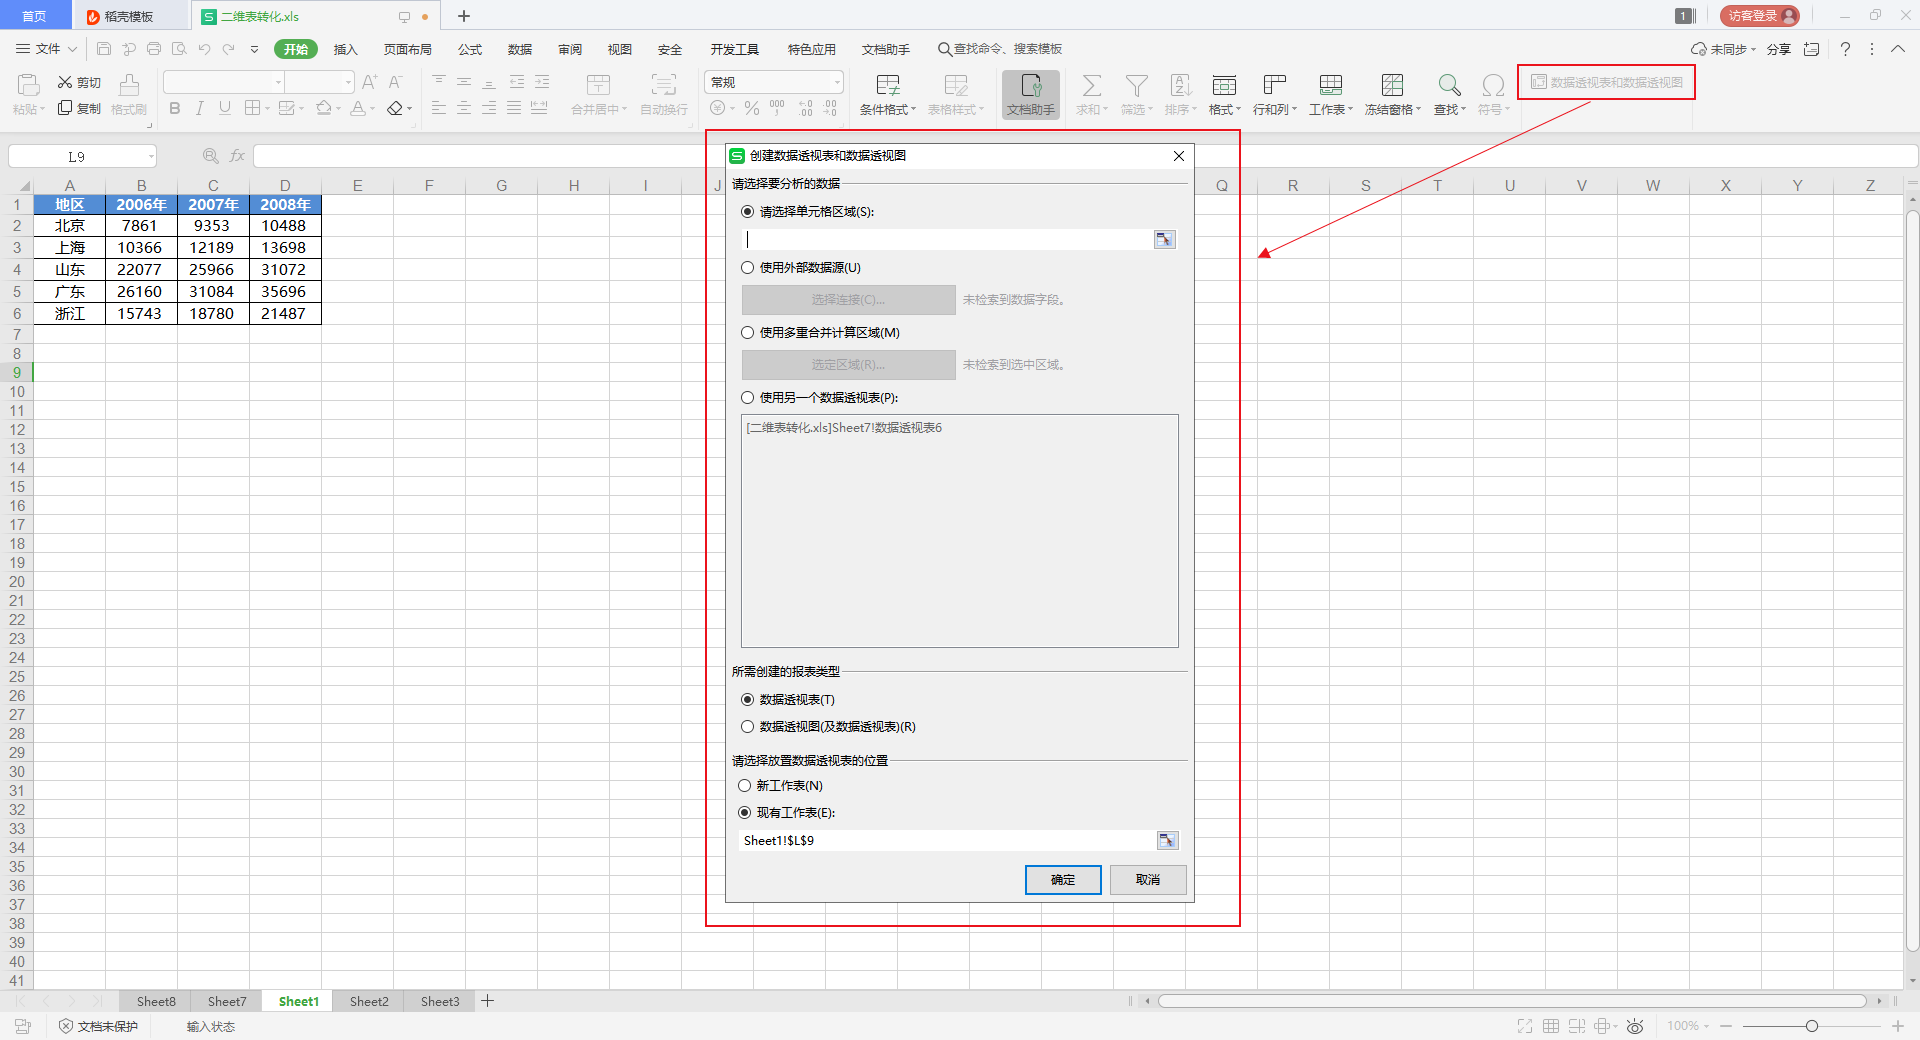The height and width of the screenshot is (1040, 1920).
Task: Open the 文件 menu dropdown
Action: tap(46, 48)
